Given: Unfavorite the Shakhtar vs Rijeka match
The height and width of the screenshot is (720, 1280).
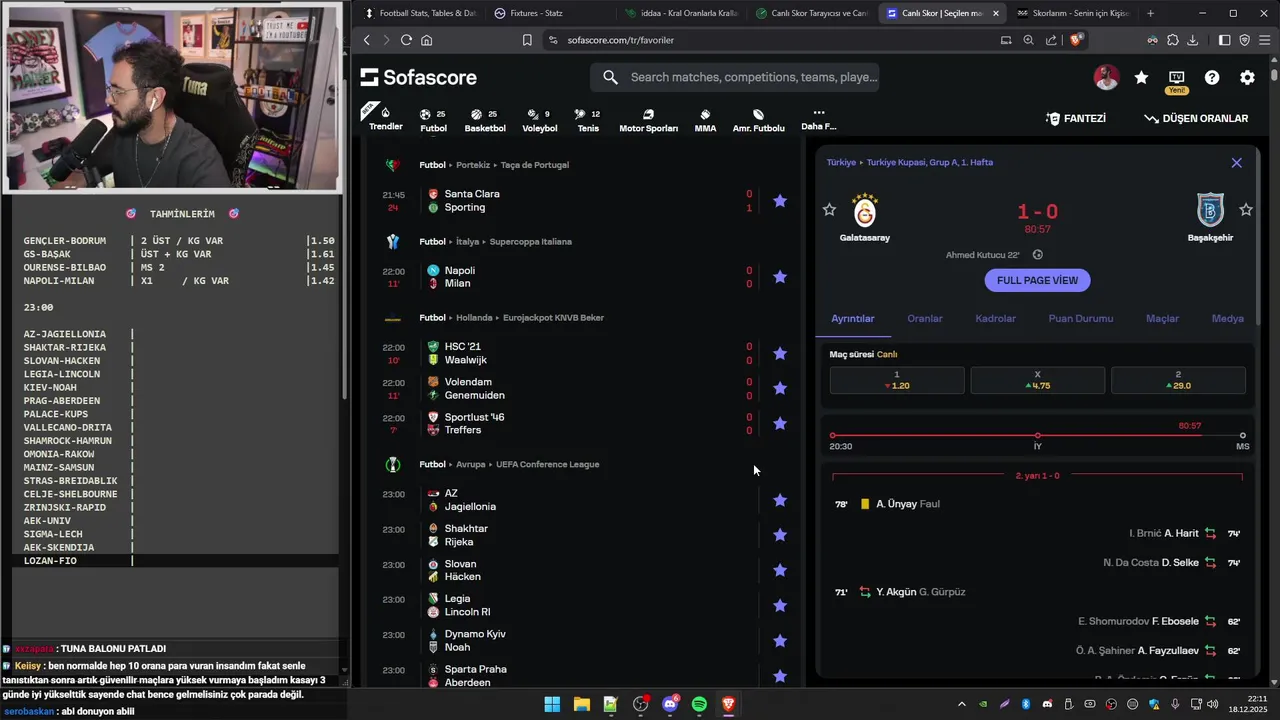Looking at the screenshot, I should coord(780,535).
